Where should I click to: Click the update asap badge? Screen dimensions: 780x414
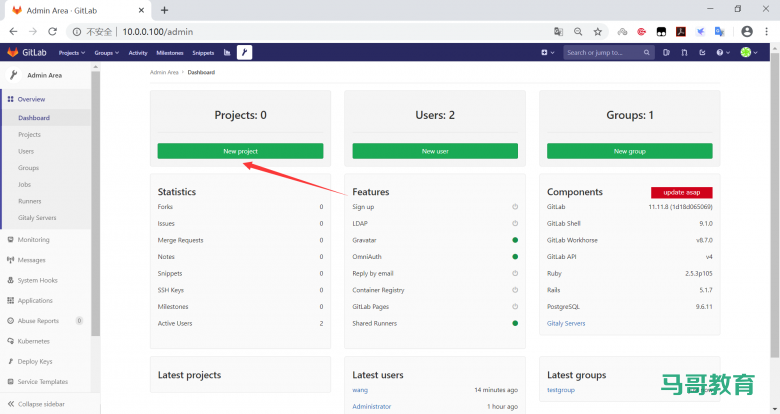pyautogui.click(x=682, y=193)
